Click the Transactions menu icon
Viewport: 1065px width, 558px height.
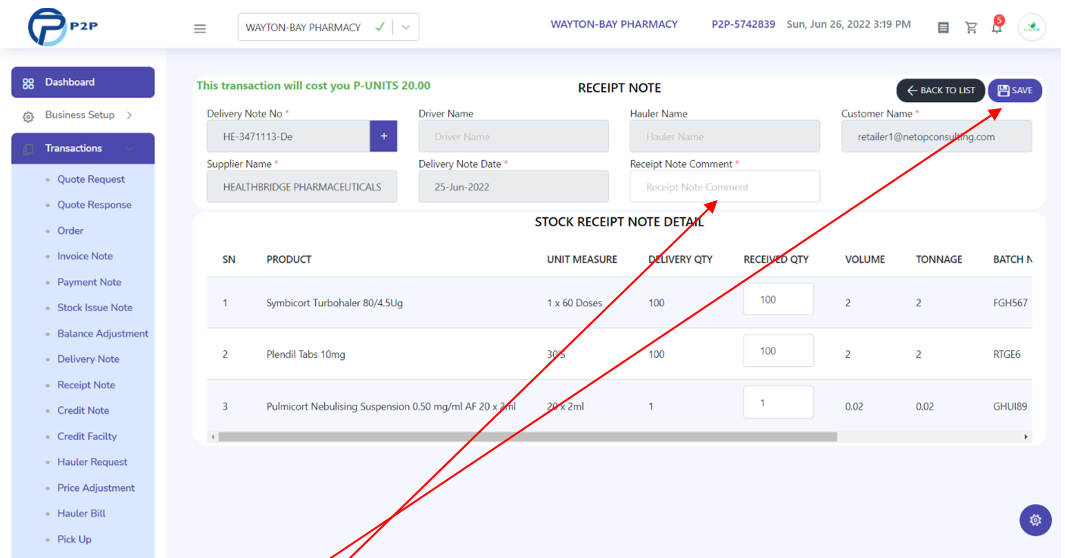point(28,149)
